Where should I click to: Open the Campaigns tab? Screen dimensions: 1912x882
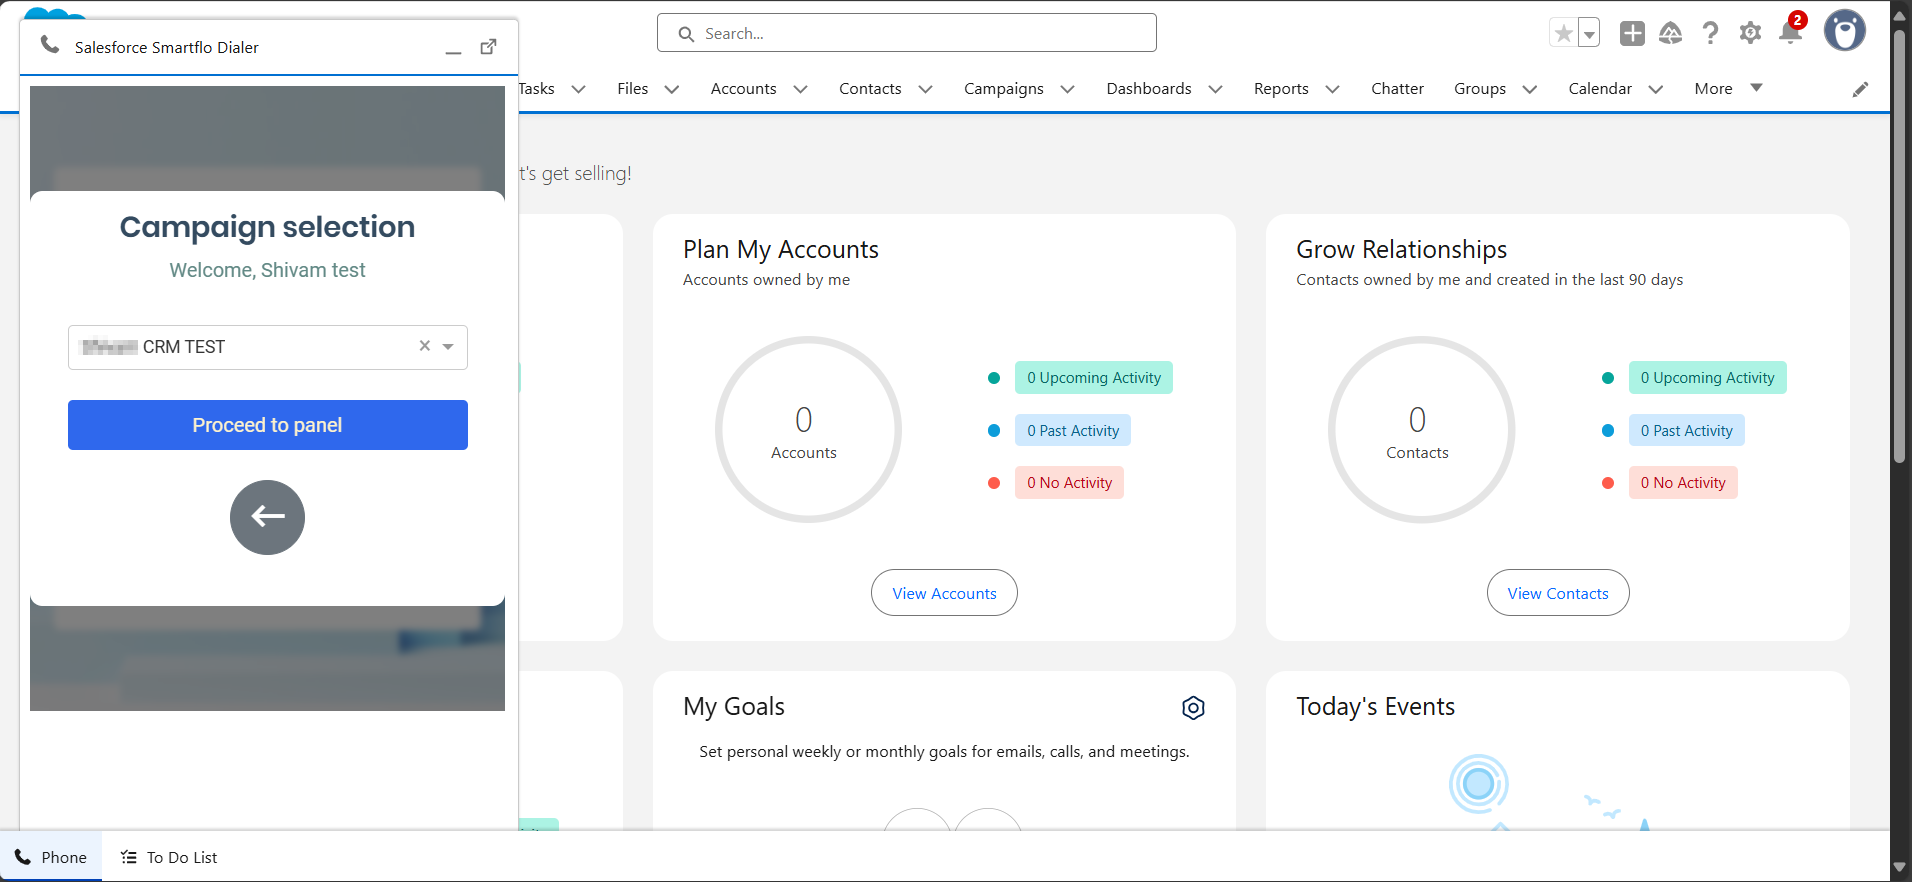(1003, 88)
